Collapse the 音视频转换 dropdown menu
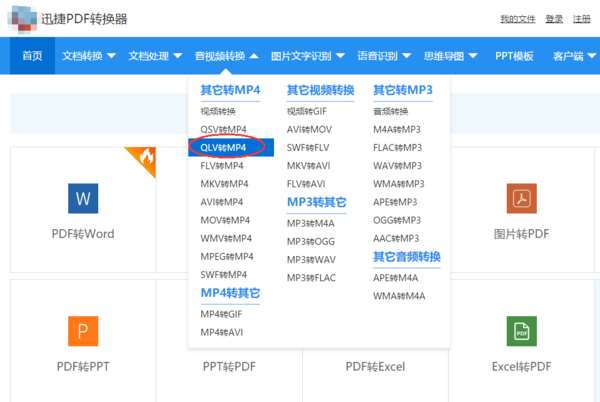 coord(227,56)
